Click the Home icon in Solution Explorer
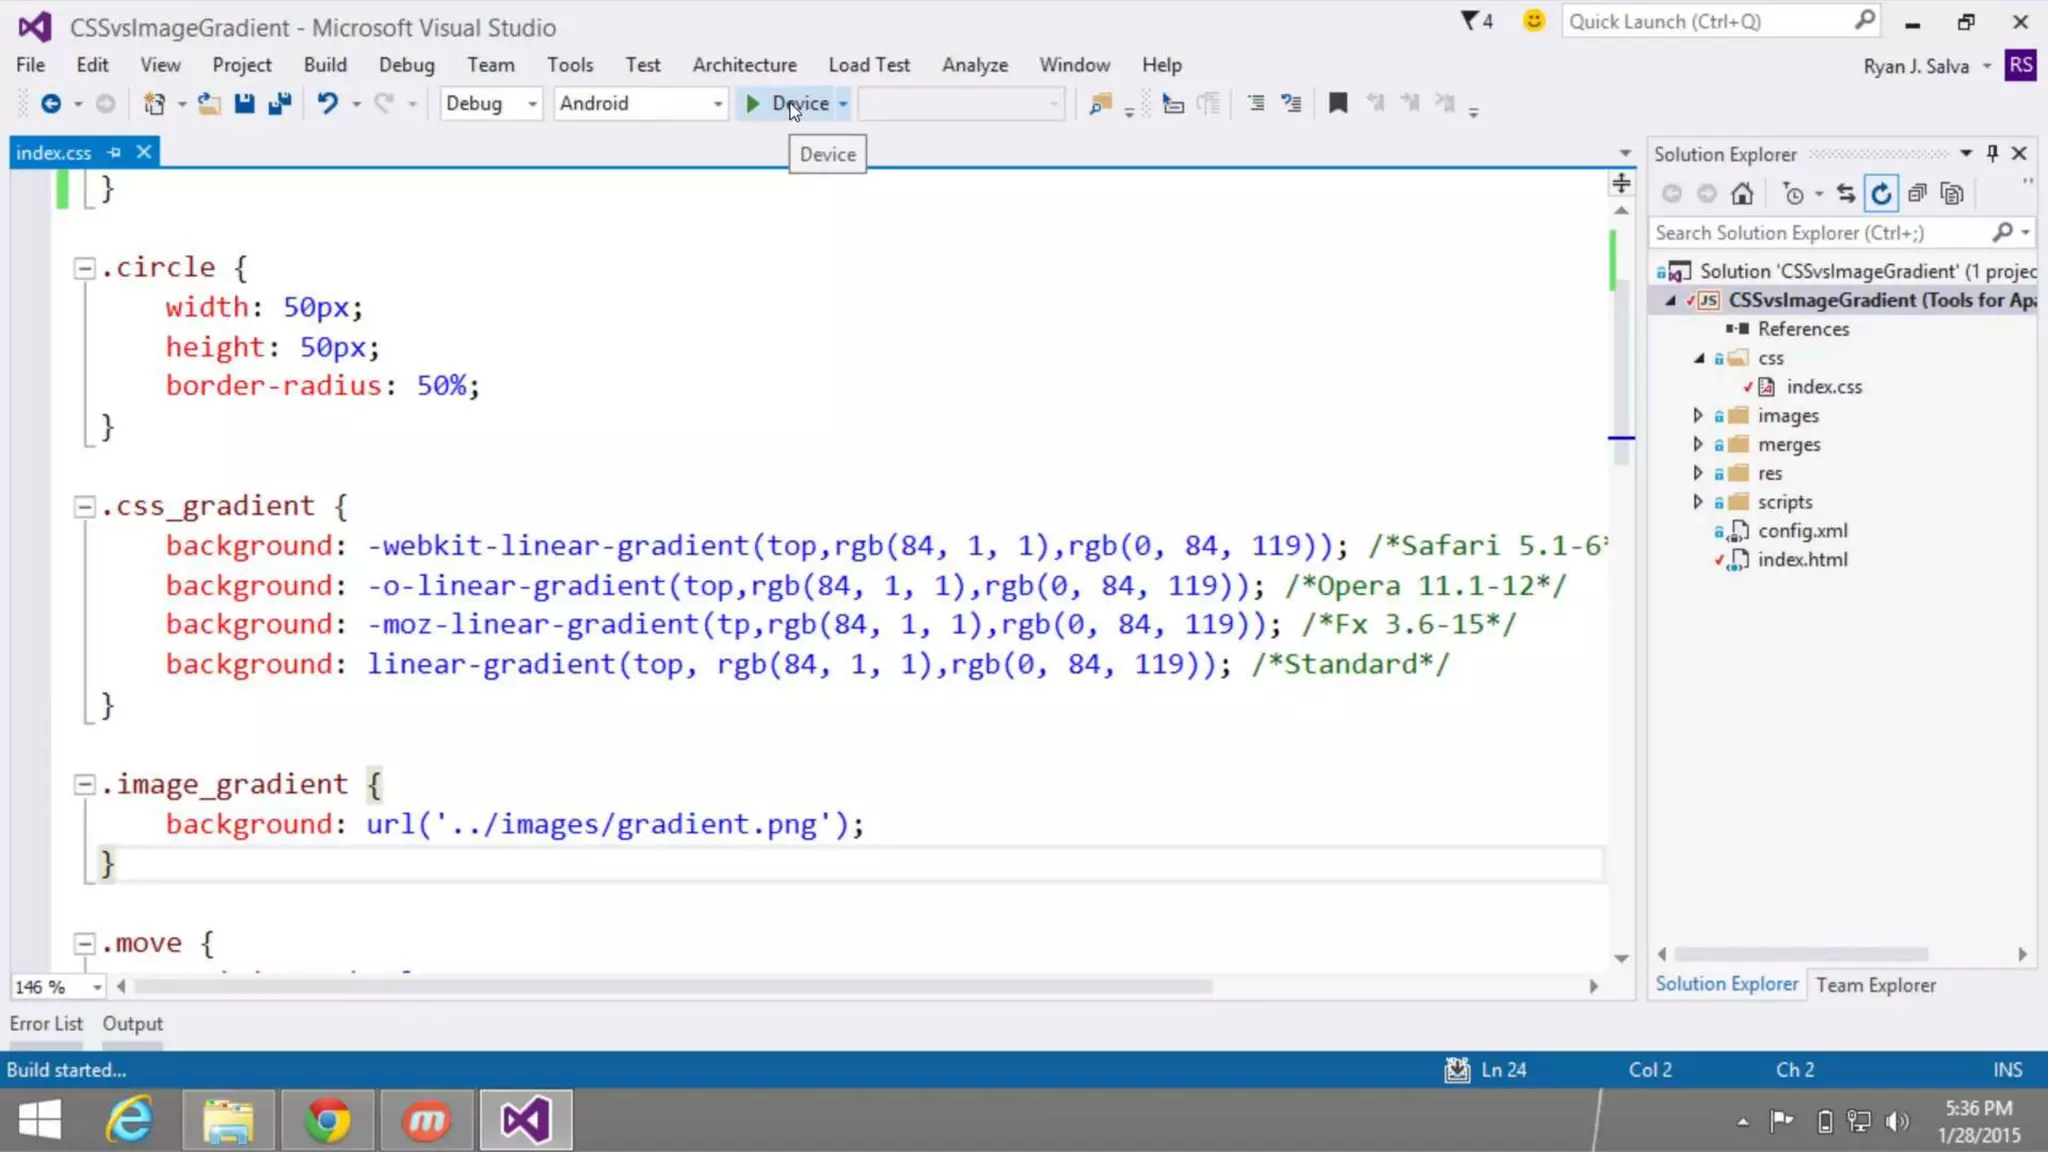This screenshot has height=1152, width=2048. pyautogui.click(x=1742, y=194)
